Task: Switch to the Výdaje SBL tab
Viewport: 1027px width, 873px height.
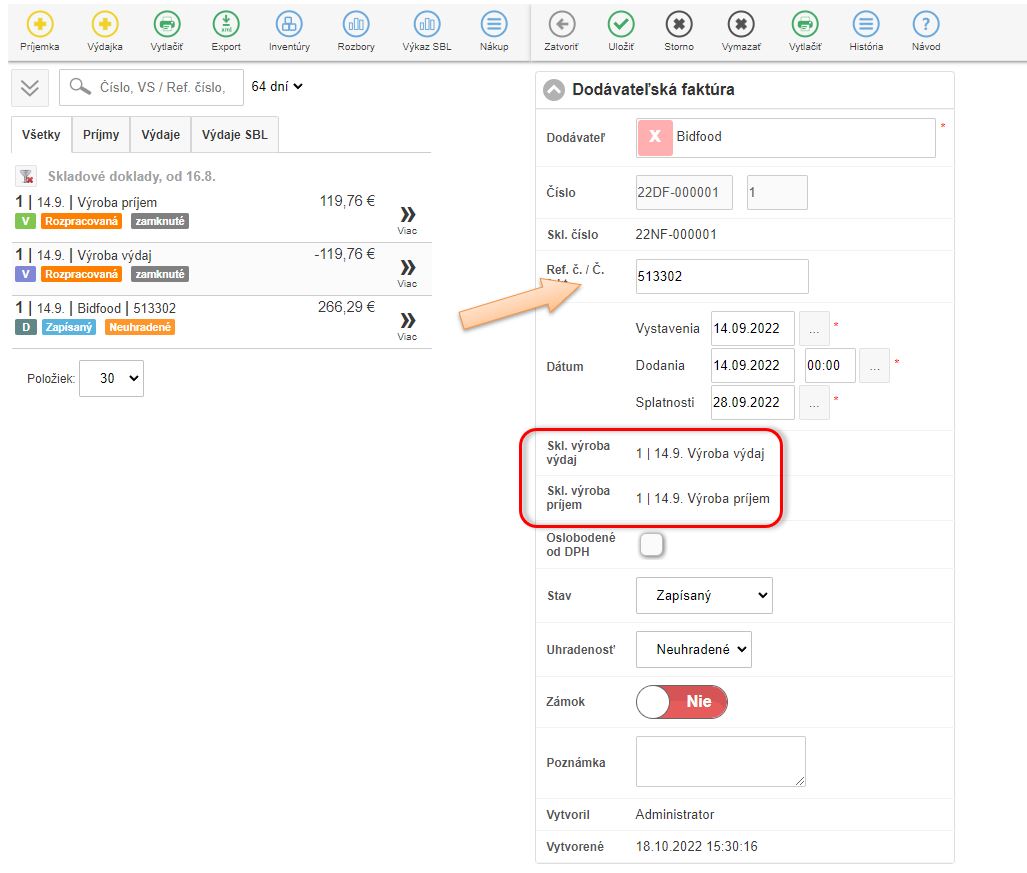Action: [235, 135]
